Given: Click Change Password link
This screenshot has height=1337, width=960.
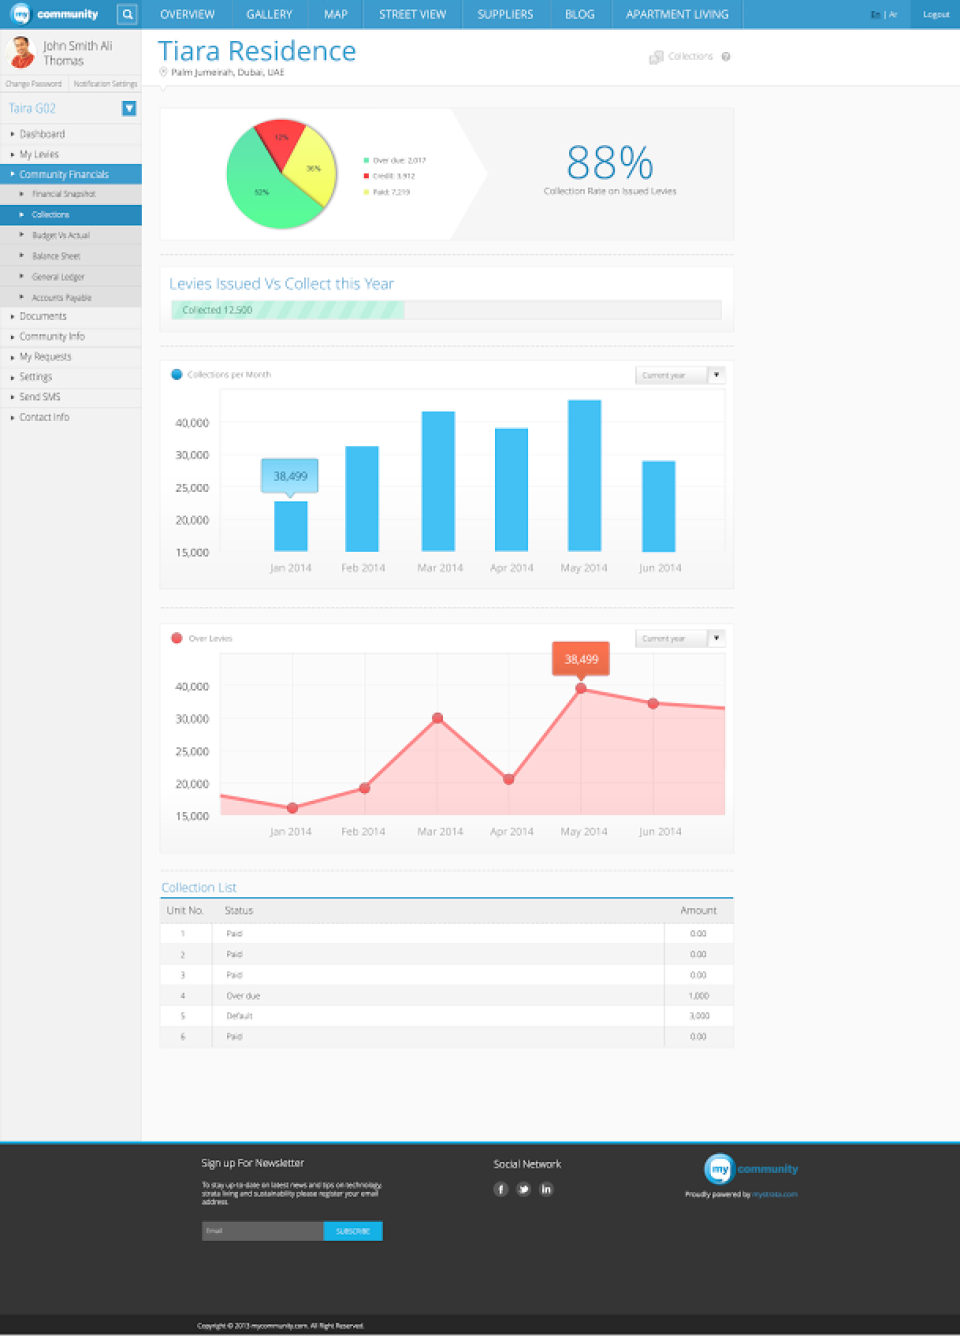Looking at the screenshot, I should pos(34,84).
